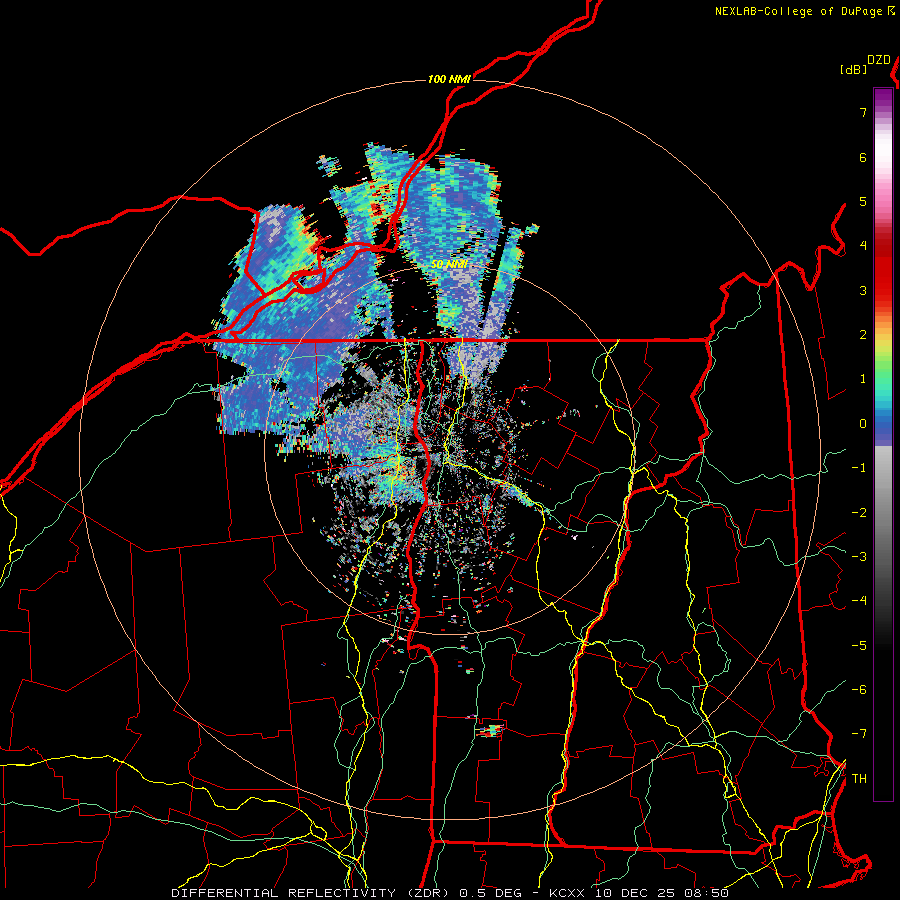The width and height of the screenshot is (900, 900).
Task: Select the 3 dB value on color scale
Action: (x=863, y=290)
